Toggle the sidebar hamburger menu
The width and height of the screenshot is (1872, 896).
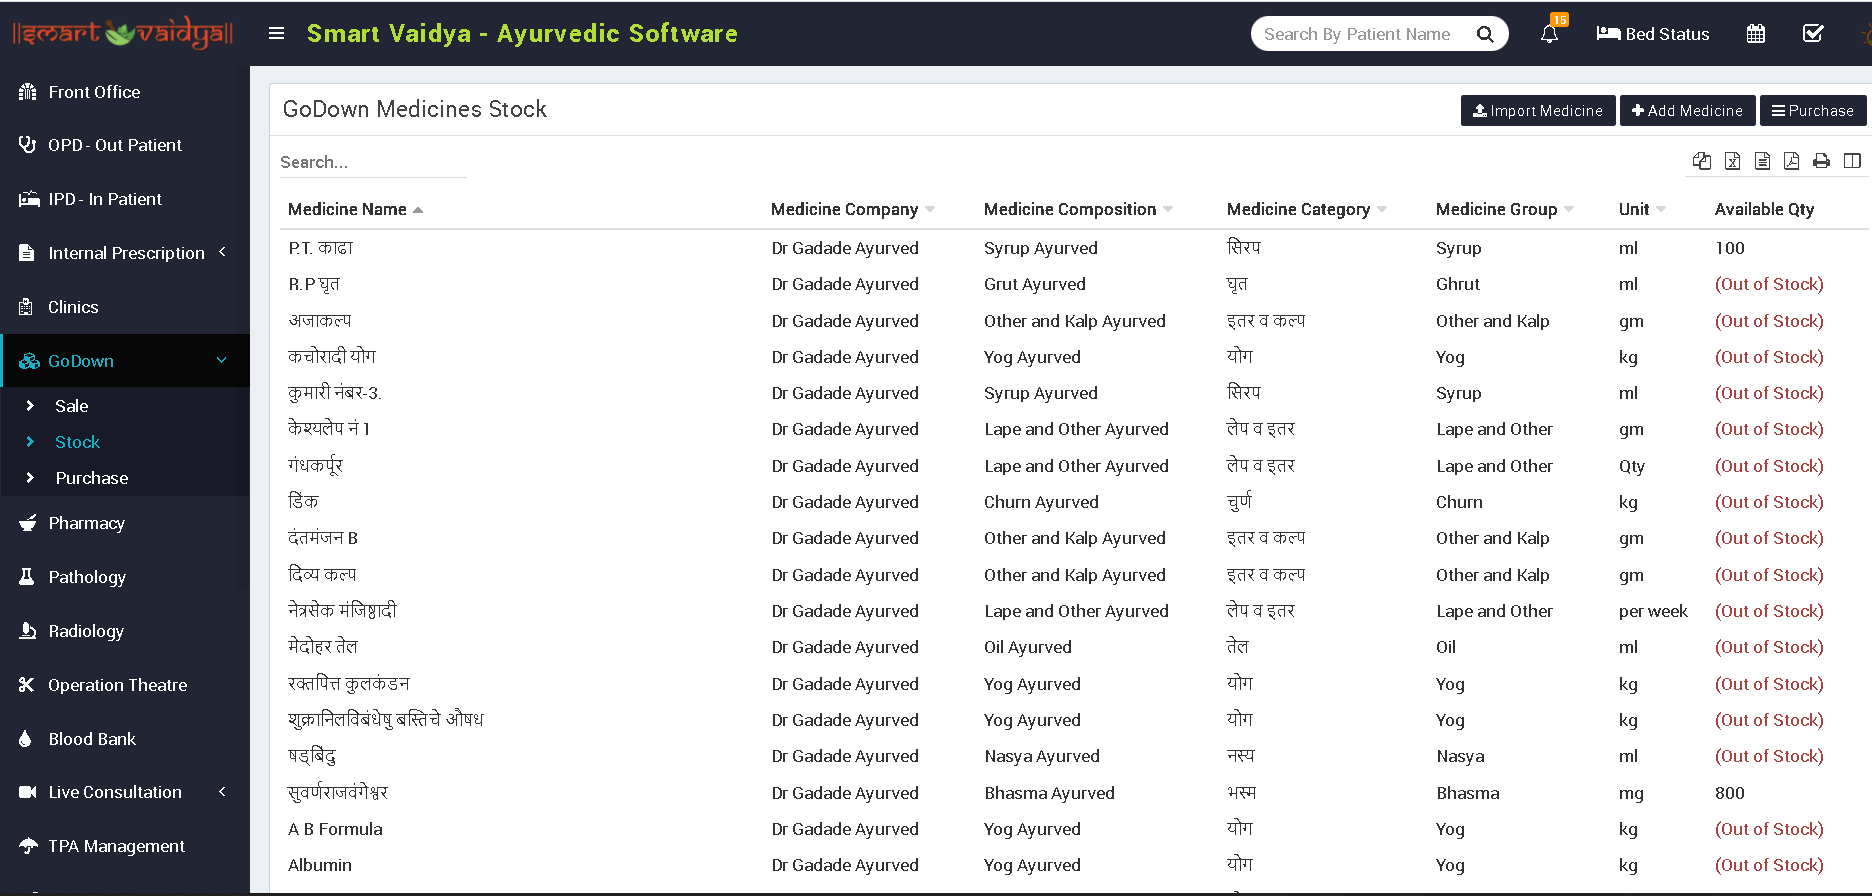[x=277, y=34]
